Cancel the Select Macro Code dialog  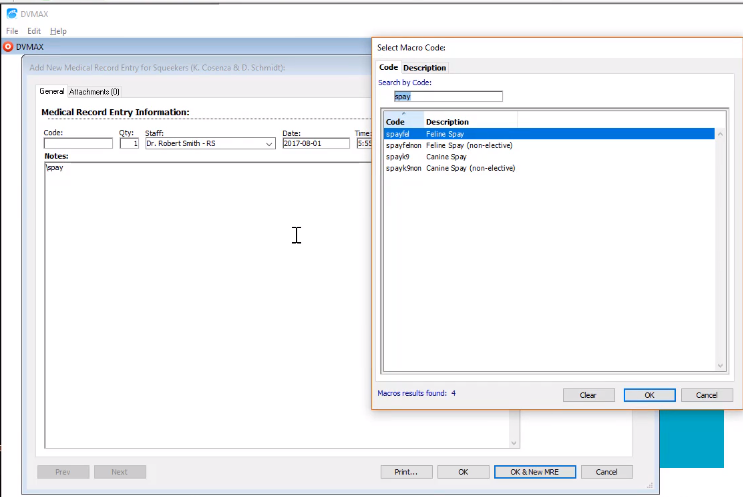707,395
